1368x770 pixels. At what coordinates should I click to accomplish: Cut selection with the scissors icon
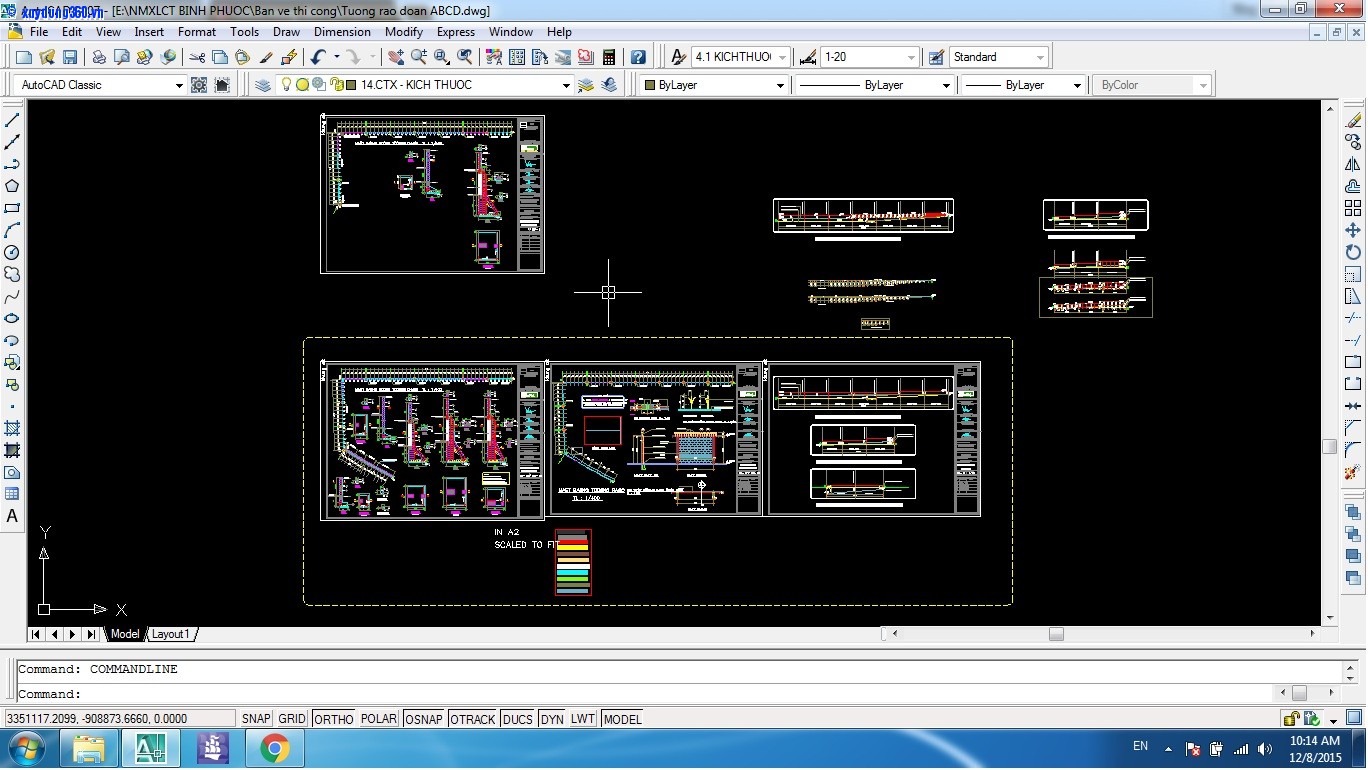pyautogui.click(x=197, y=57)
